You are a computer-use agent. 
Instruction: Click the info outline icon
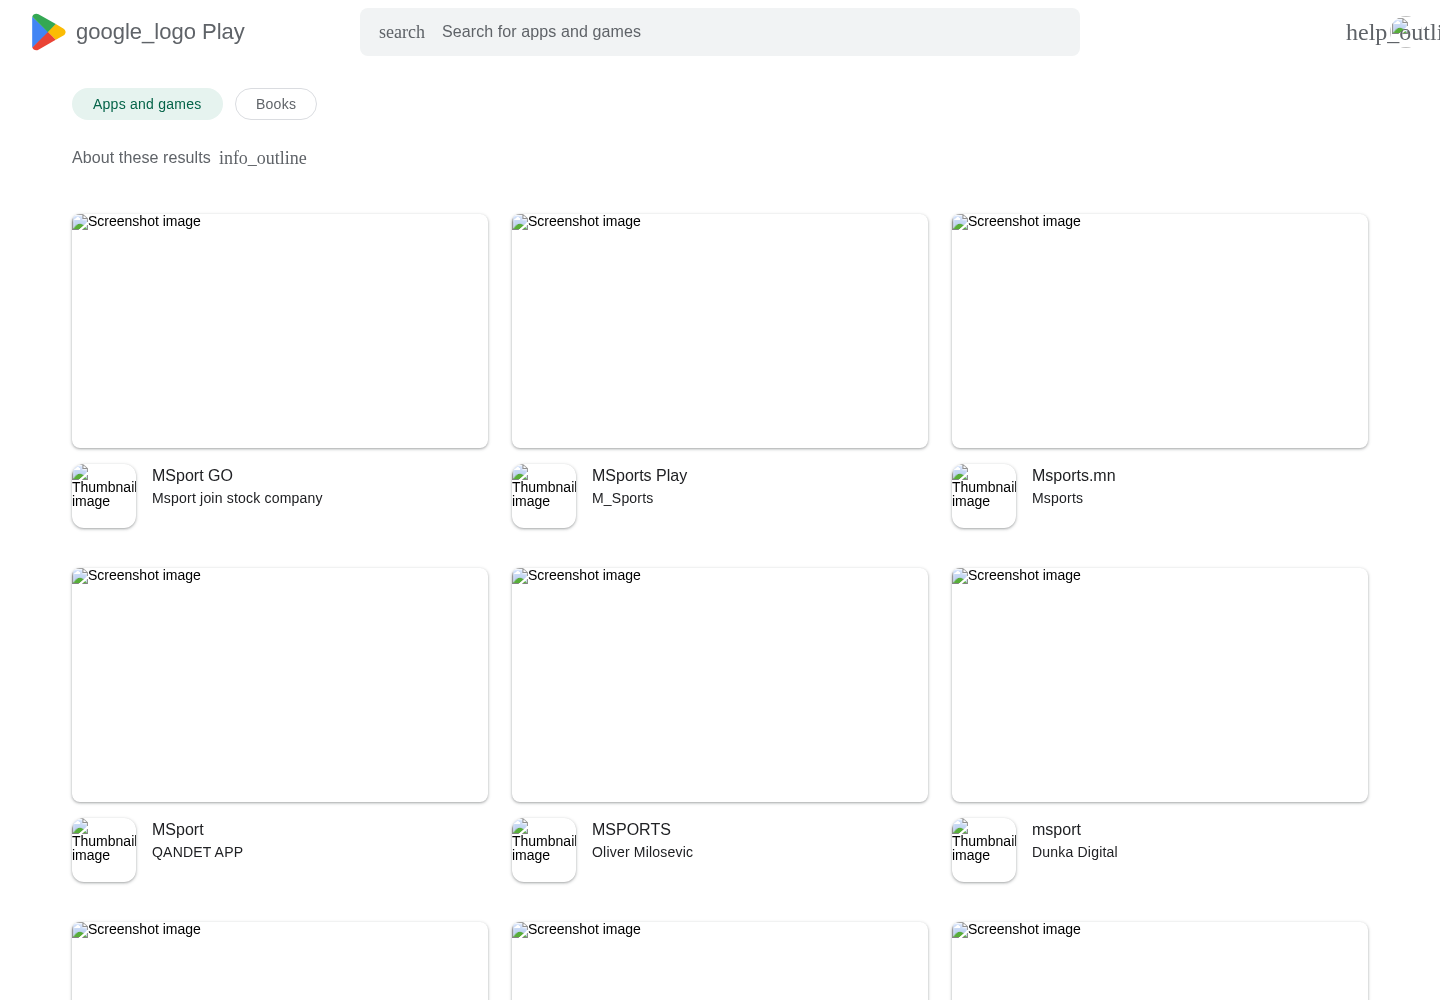click(263, 158)
